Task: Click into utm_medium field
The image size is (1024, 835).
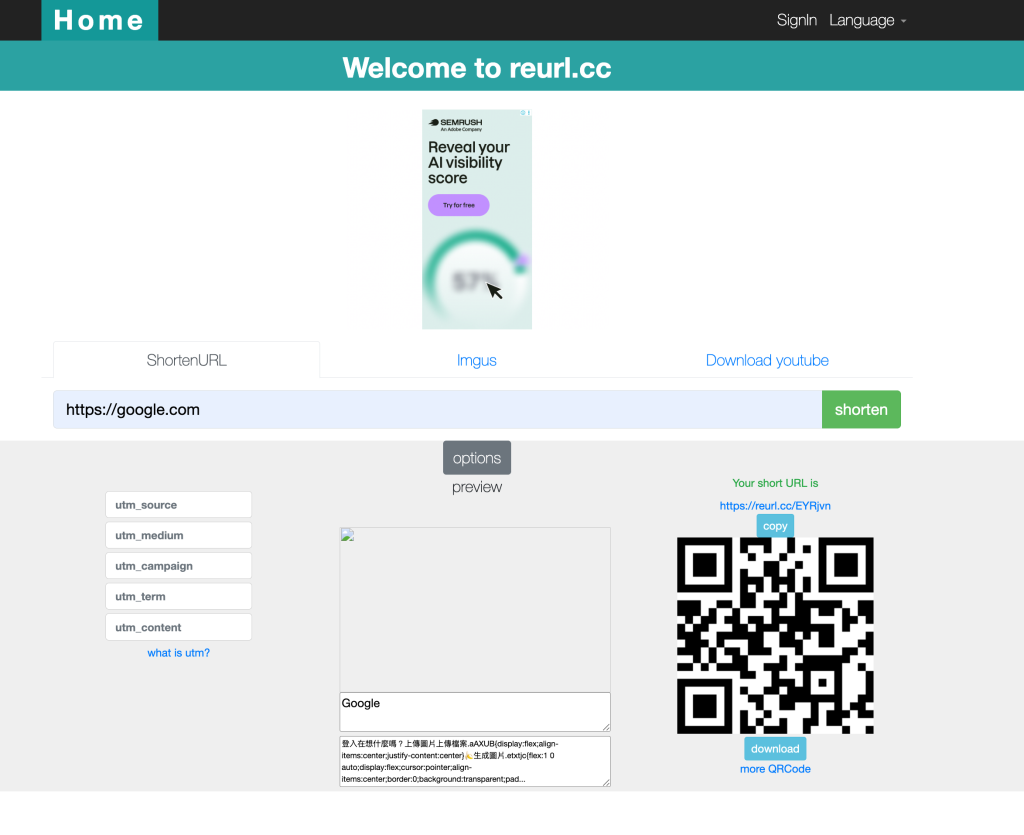Action: point(178,535)
